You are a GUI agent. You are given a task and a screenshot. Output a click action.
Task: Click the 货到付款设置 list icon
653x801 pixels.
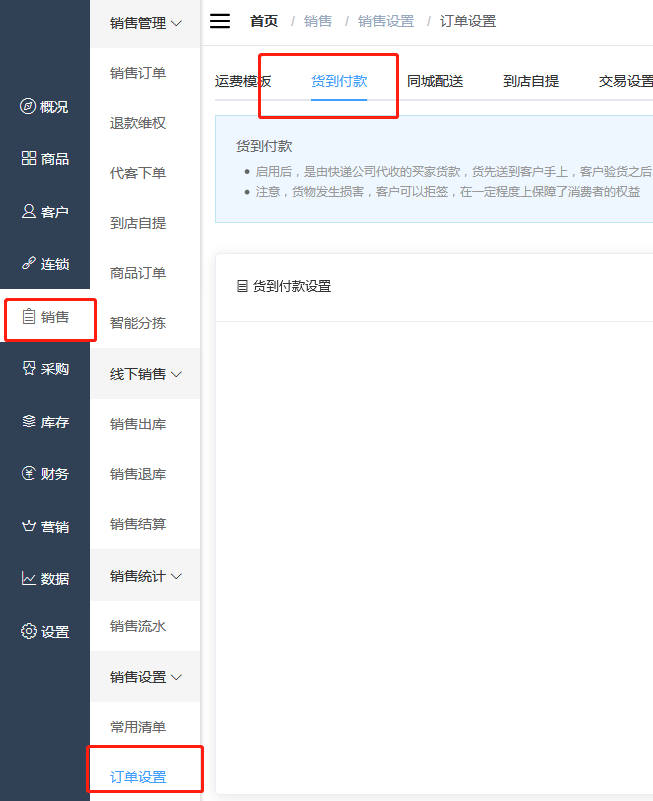coord(242,286)
